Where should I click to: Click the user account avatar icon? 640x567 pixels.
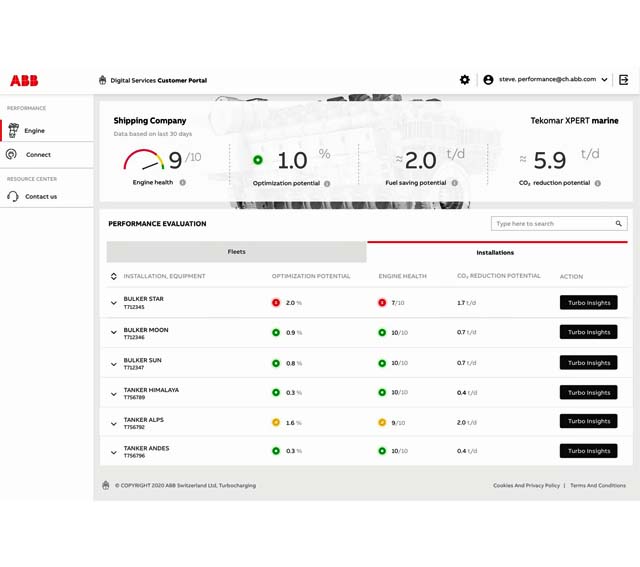[488, 80]
